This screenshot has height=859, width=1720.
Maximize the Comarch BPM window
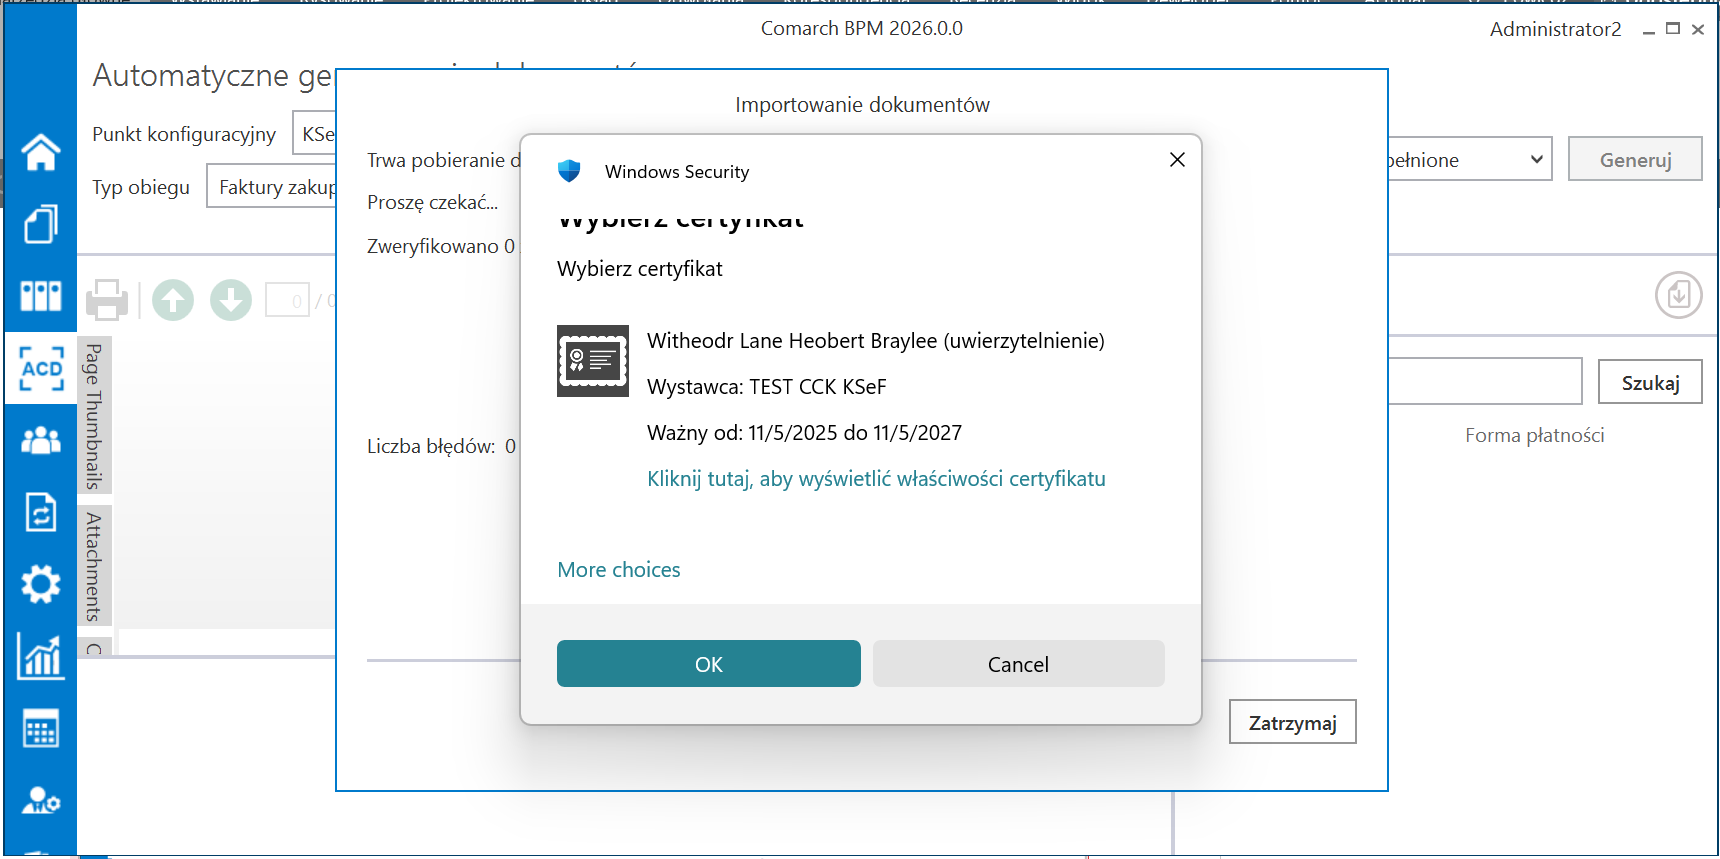tap(1673, 29)
